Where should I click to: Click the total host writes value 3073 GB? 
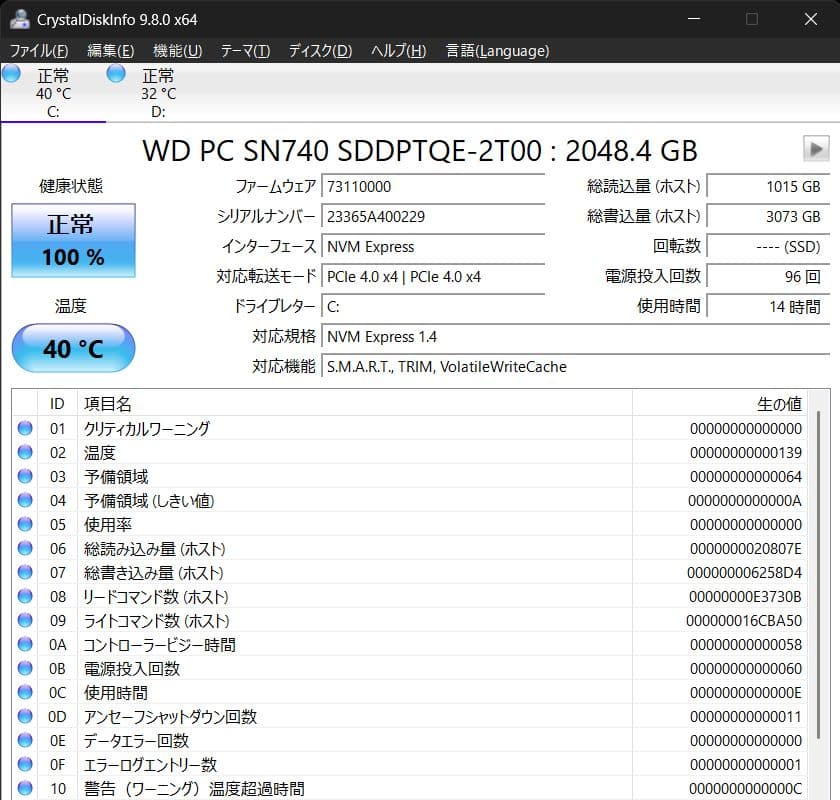click(768, 216)
